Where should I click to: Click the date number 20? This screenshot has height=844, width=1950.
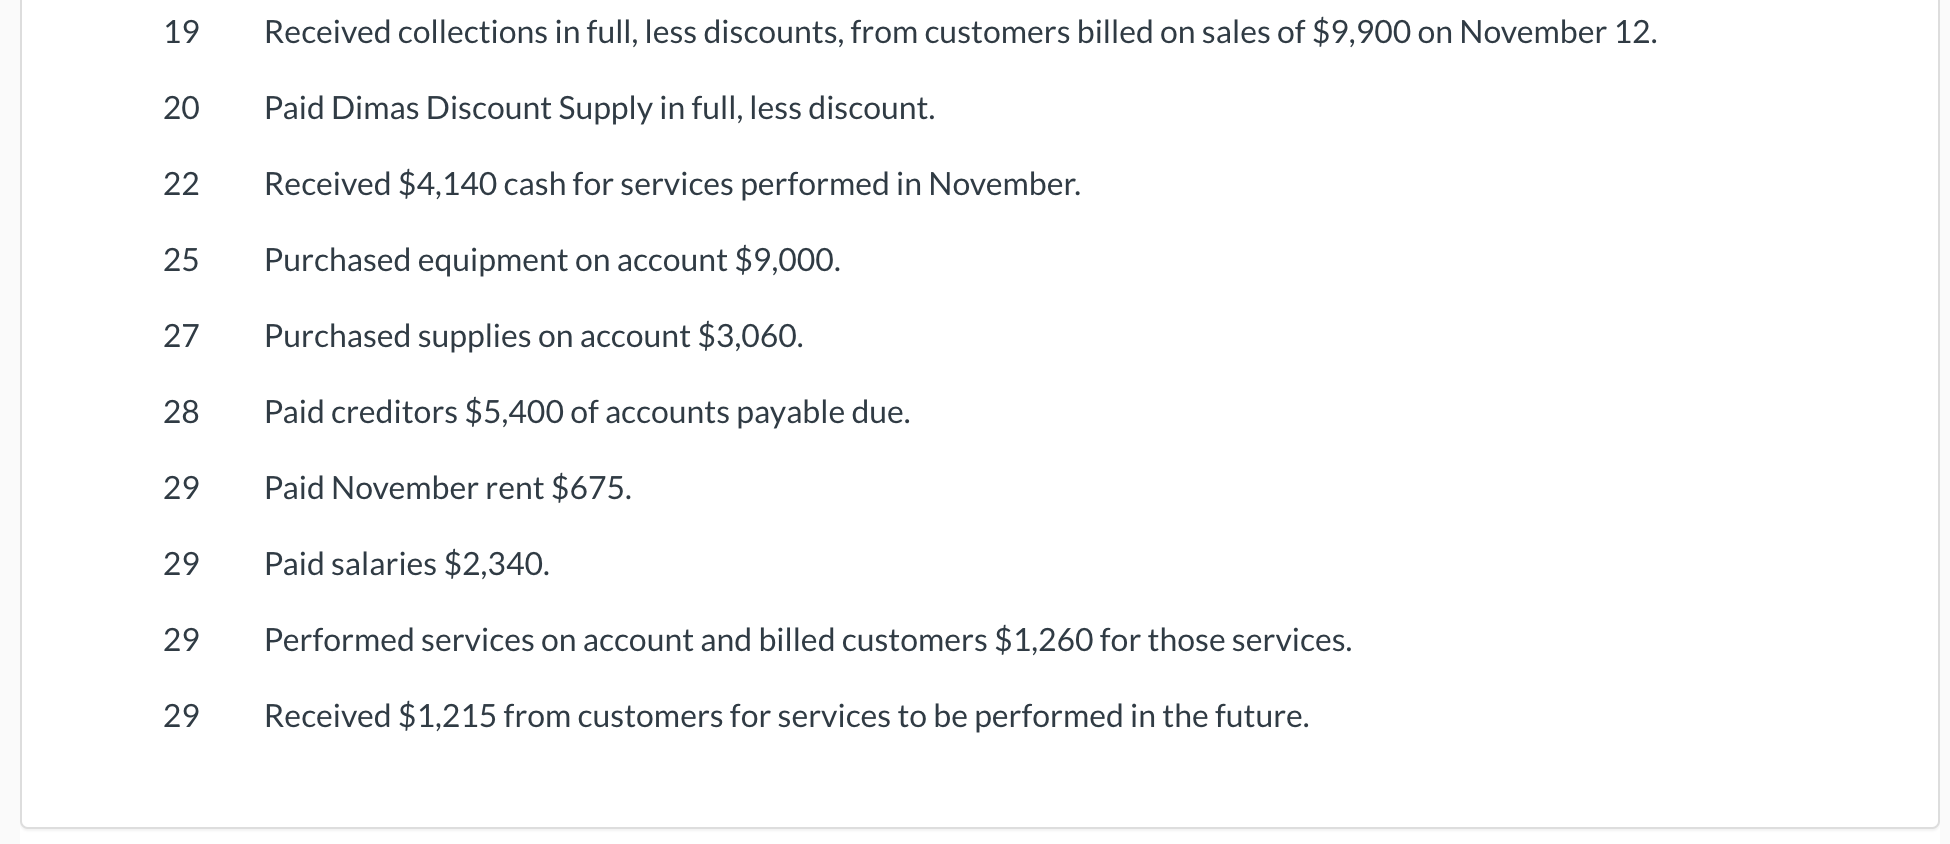click(181, 108)
